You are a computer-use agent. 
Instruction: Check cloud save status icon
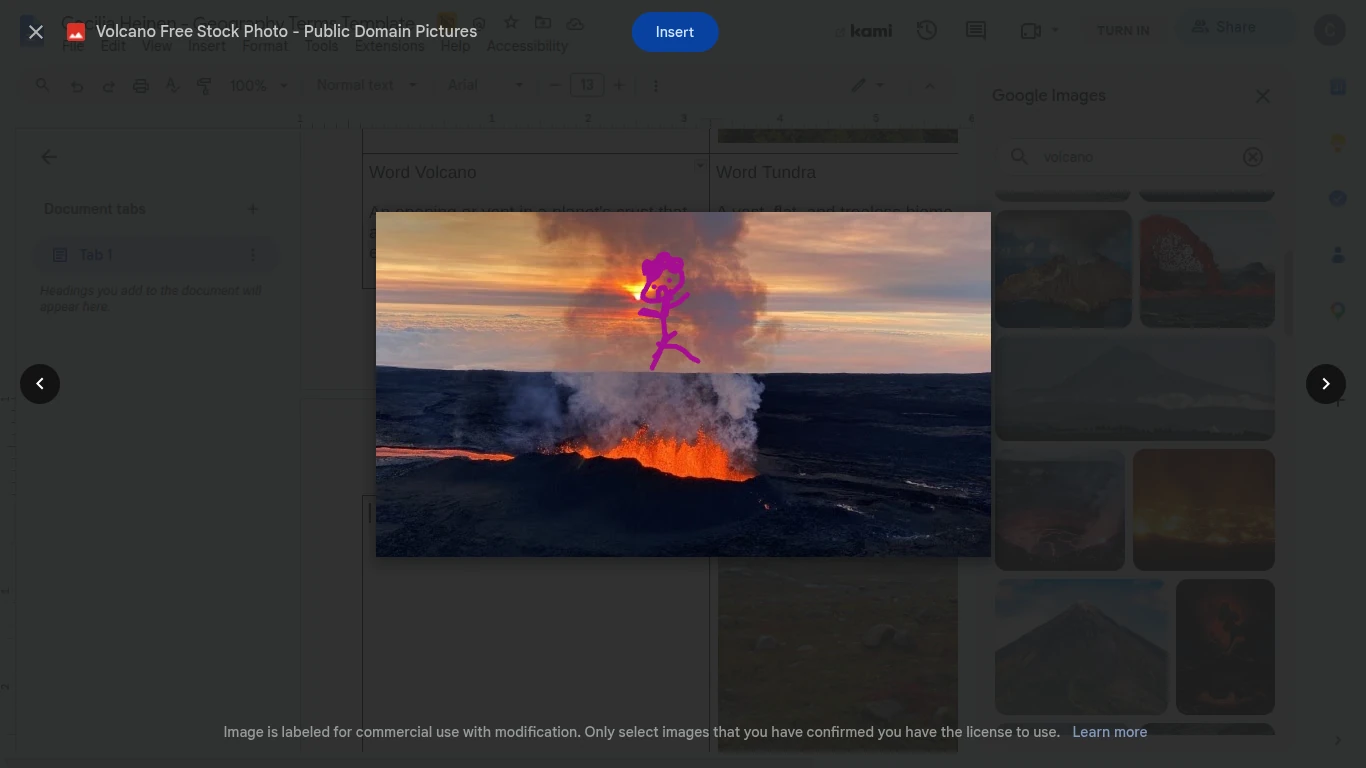(x=575, y=23)
